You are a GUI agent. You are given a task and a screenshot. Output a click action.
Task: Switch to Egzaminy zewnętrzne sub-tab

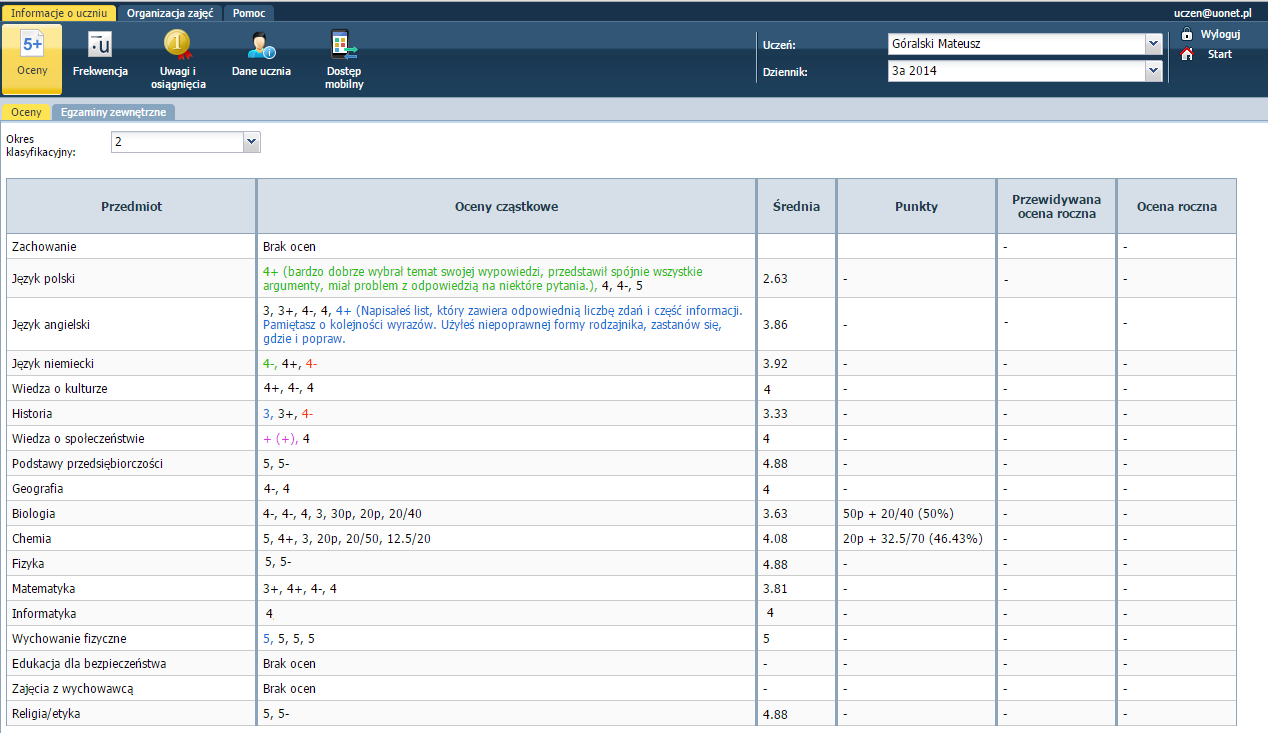pyautogui.click(x=113, y=112)
